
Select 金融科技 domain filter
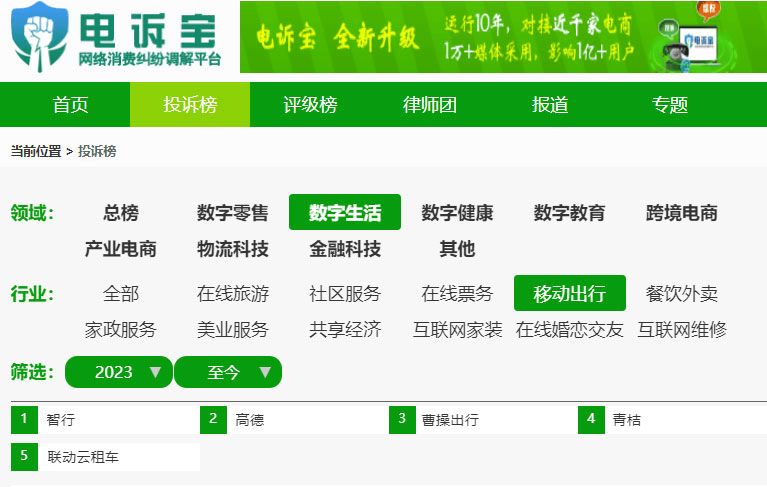pyautogui.click(x=345, y=249)
